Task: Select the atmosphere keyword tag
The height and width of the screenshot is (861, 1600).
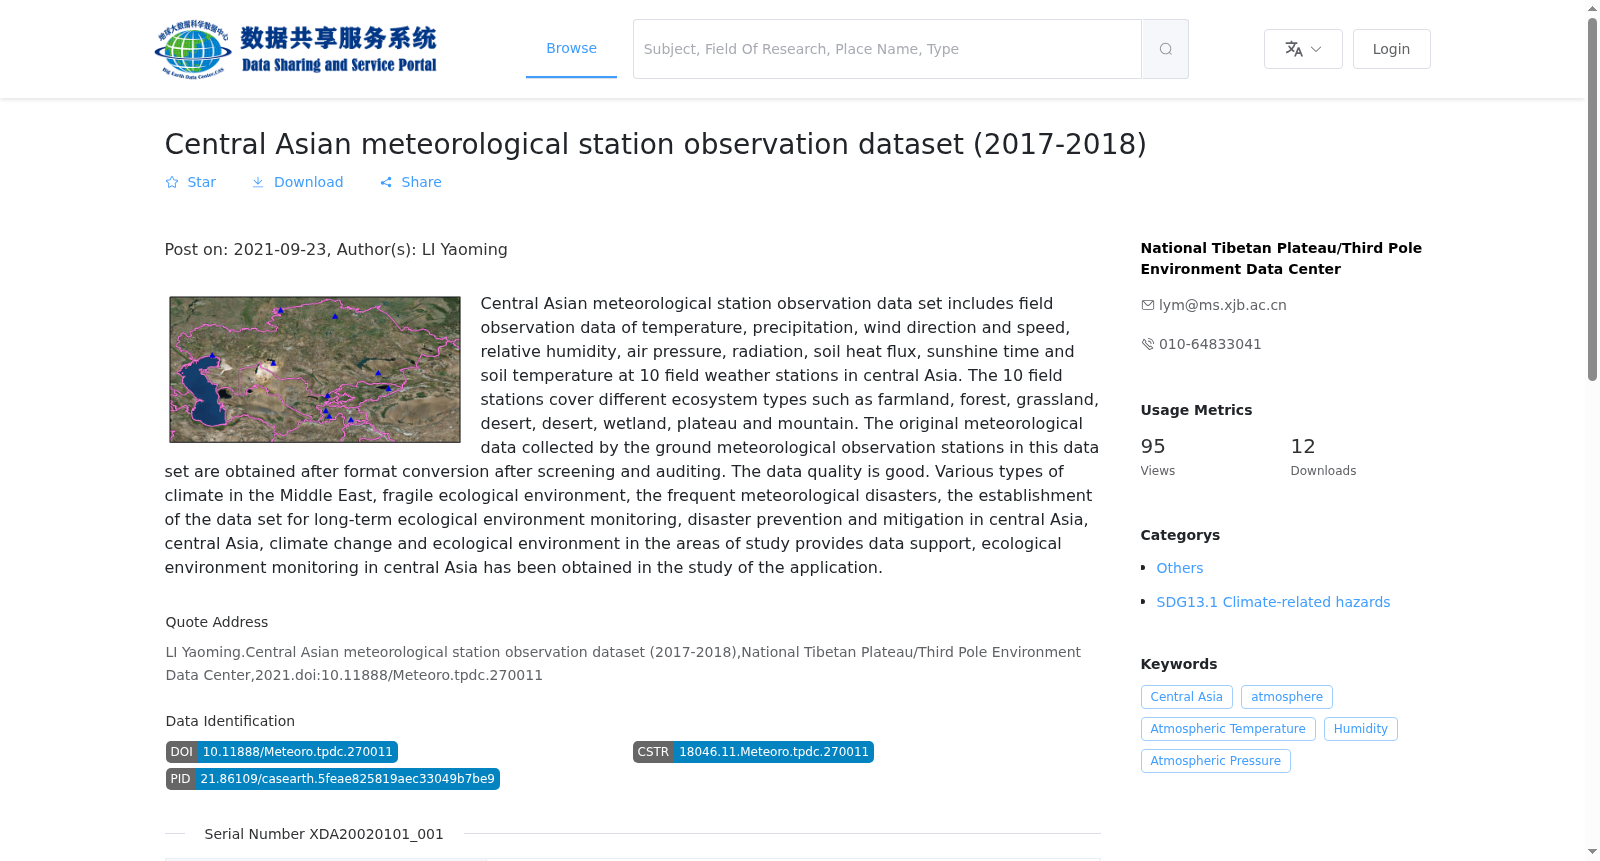Action: coord(1286,697)
